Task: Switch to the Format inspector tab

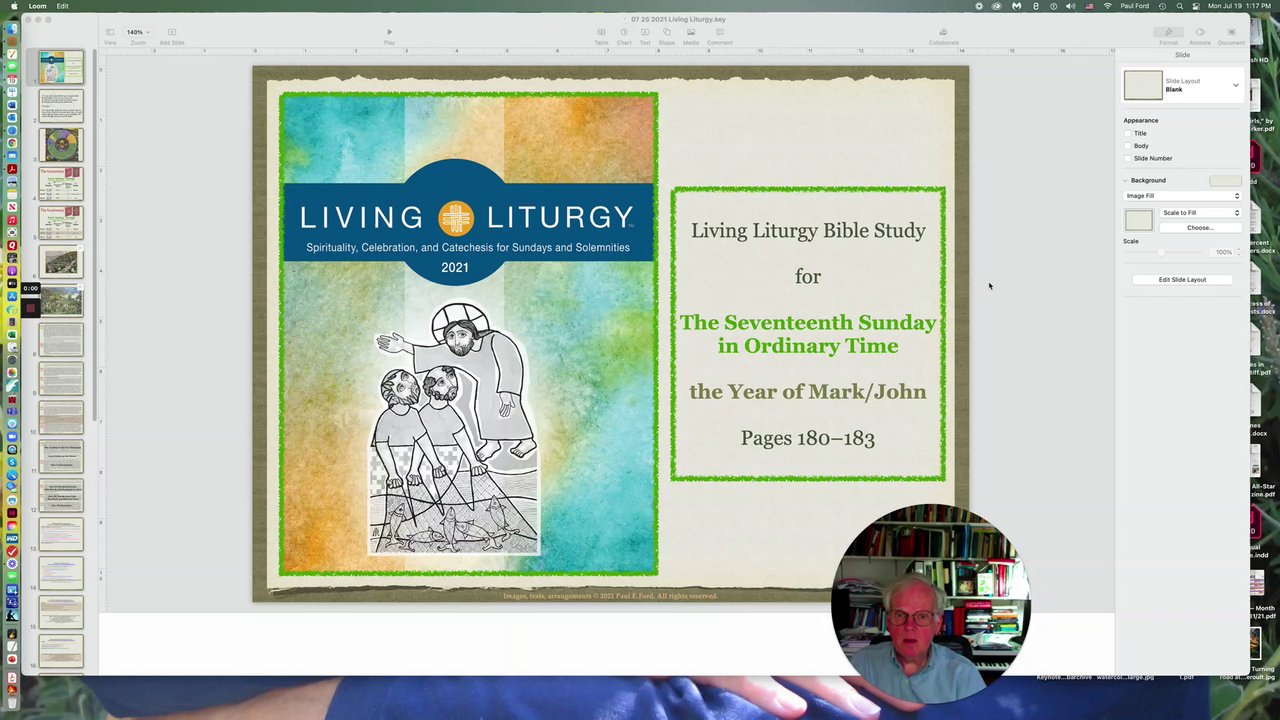Action: [1168, 36]
